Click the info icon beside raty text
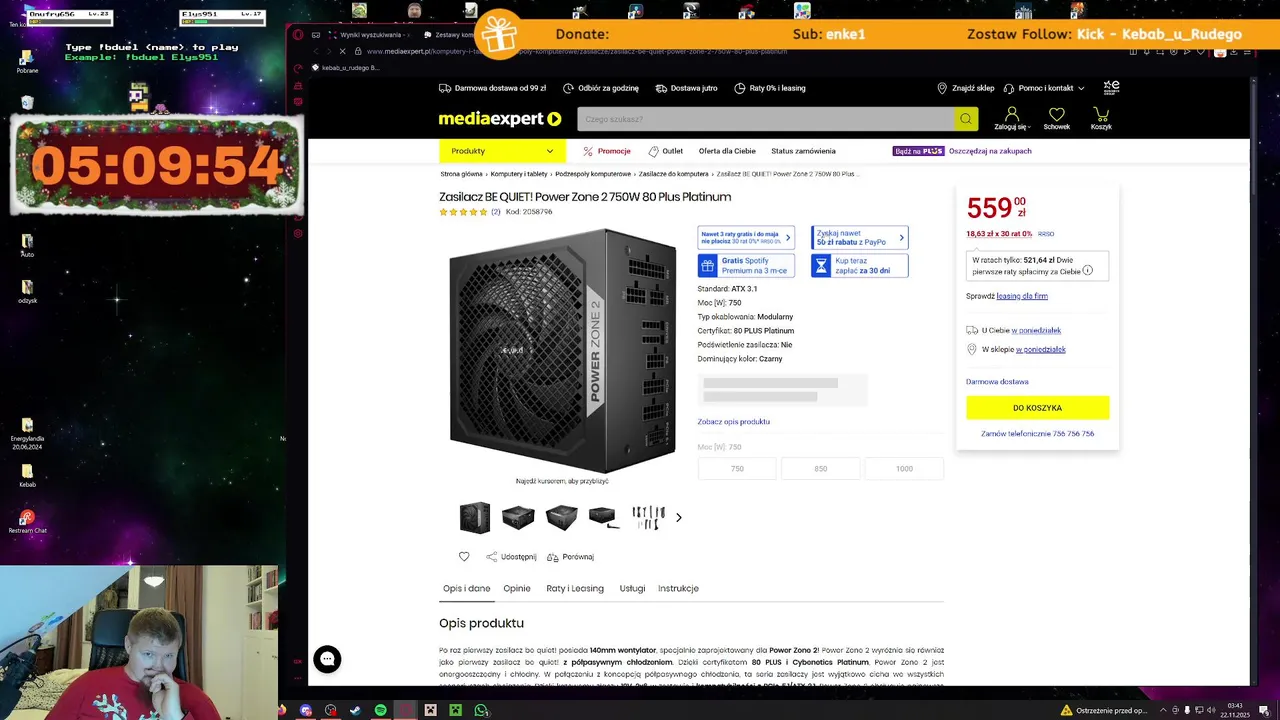This screenshot has height=720, width=1280. (x=1088, y=271)
